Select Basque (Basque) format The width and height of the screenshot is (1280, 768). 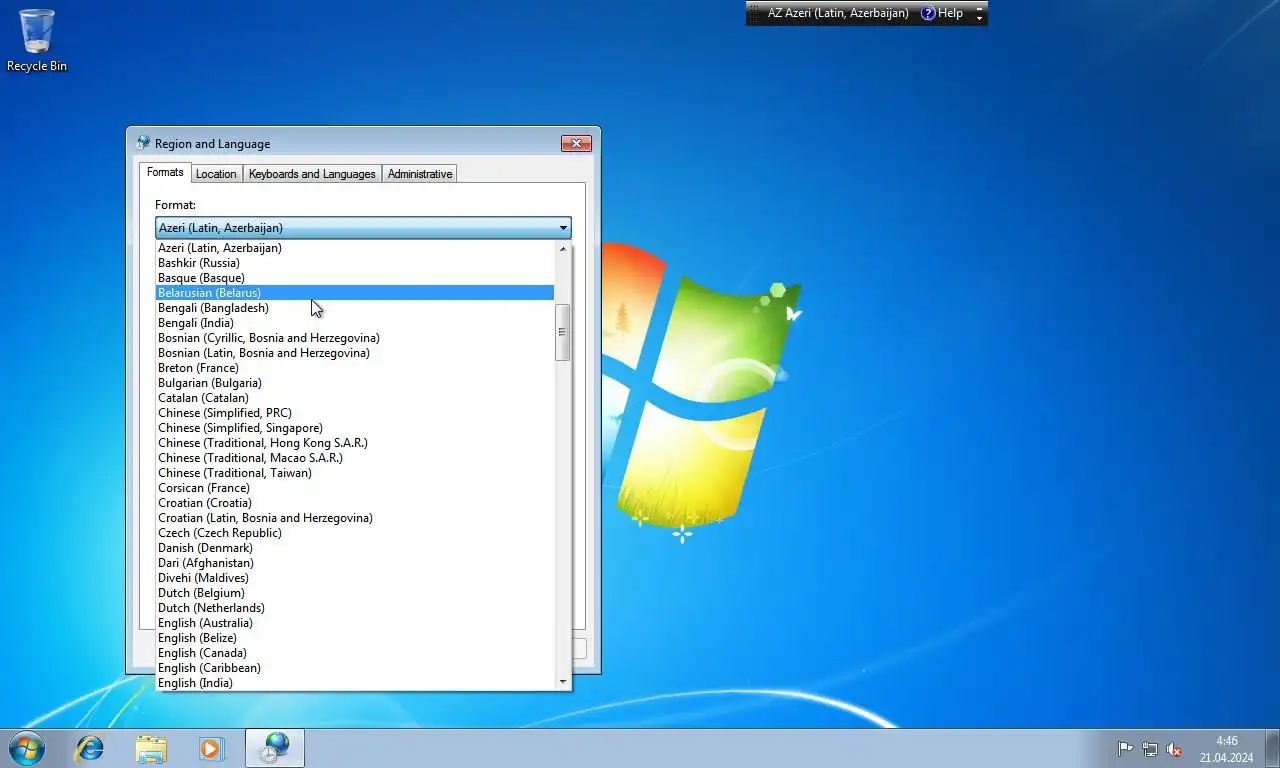pos(355,278)
